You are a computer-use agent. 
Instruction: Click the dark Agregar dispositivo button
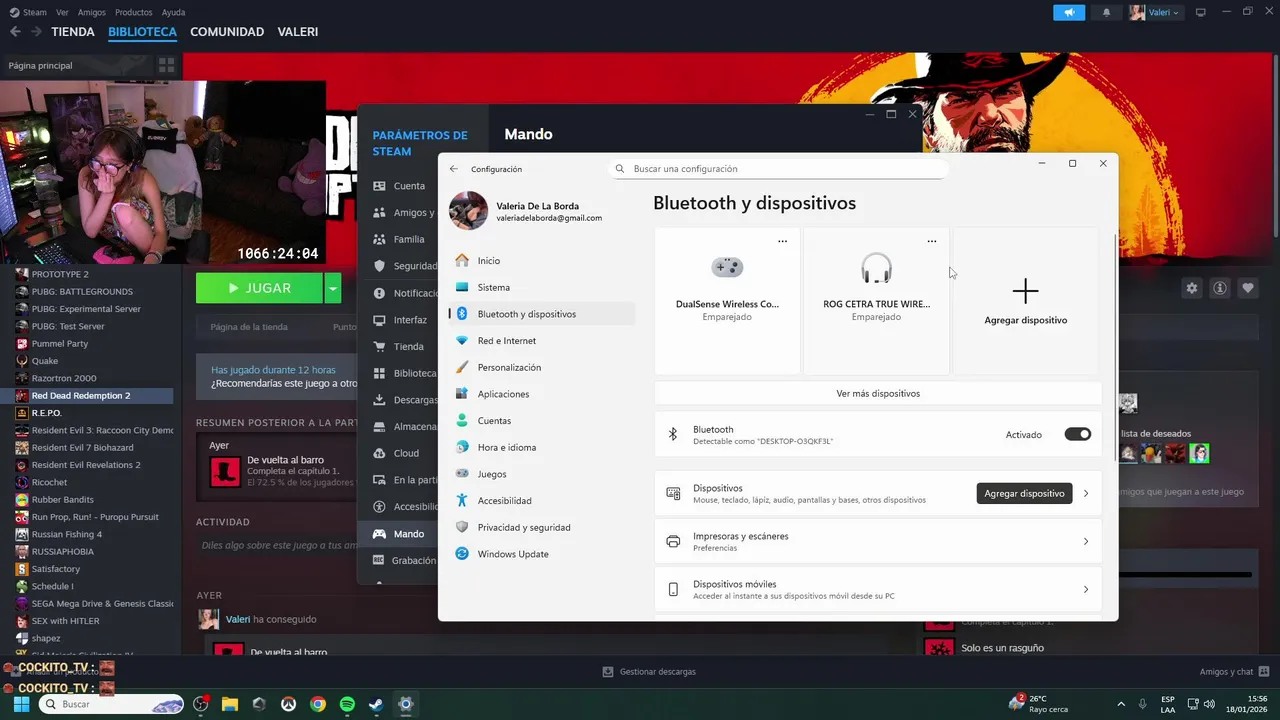point(1024,493)
